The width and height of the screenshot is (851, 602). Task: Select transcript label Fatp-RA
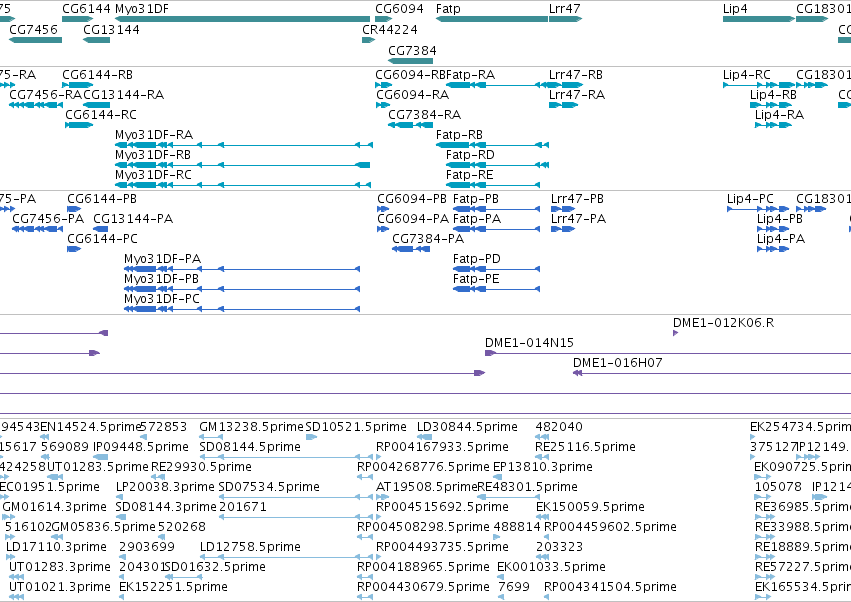pos(471,74)
